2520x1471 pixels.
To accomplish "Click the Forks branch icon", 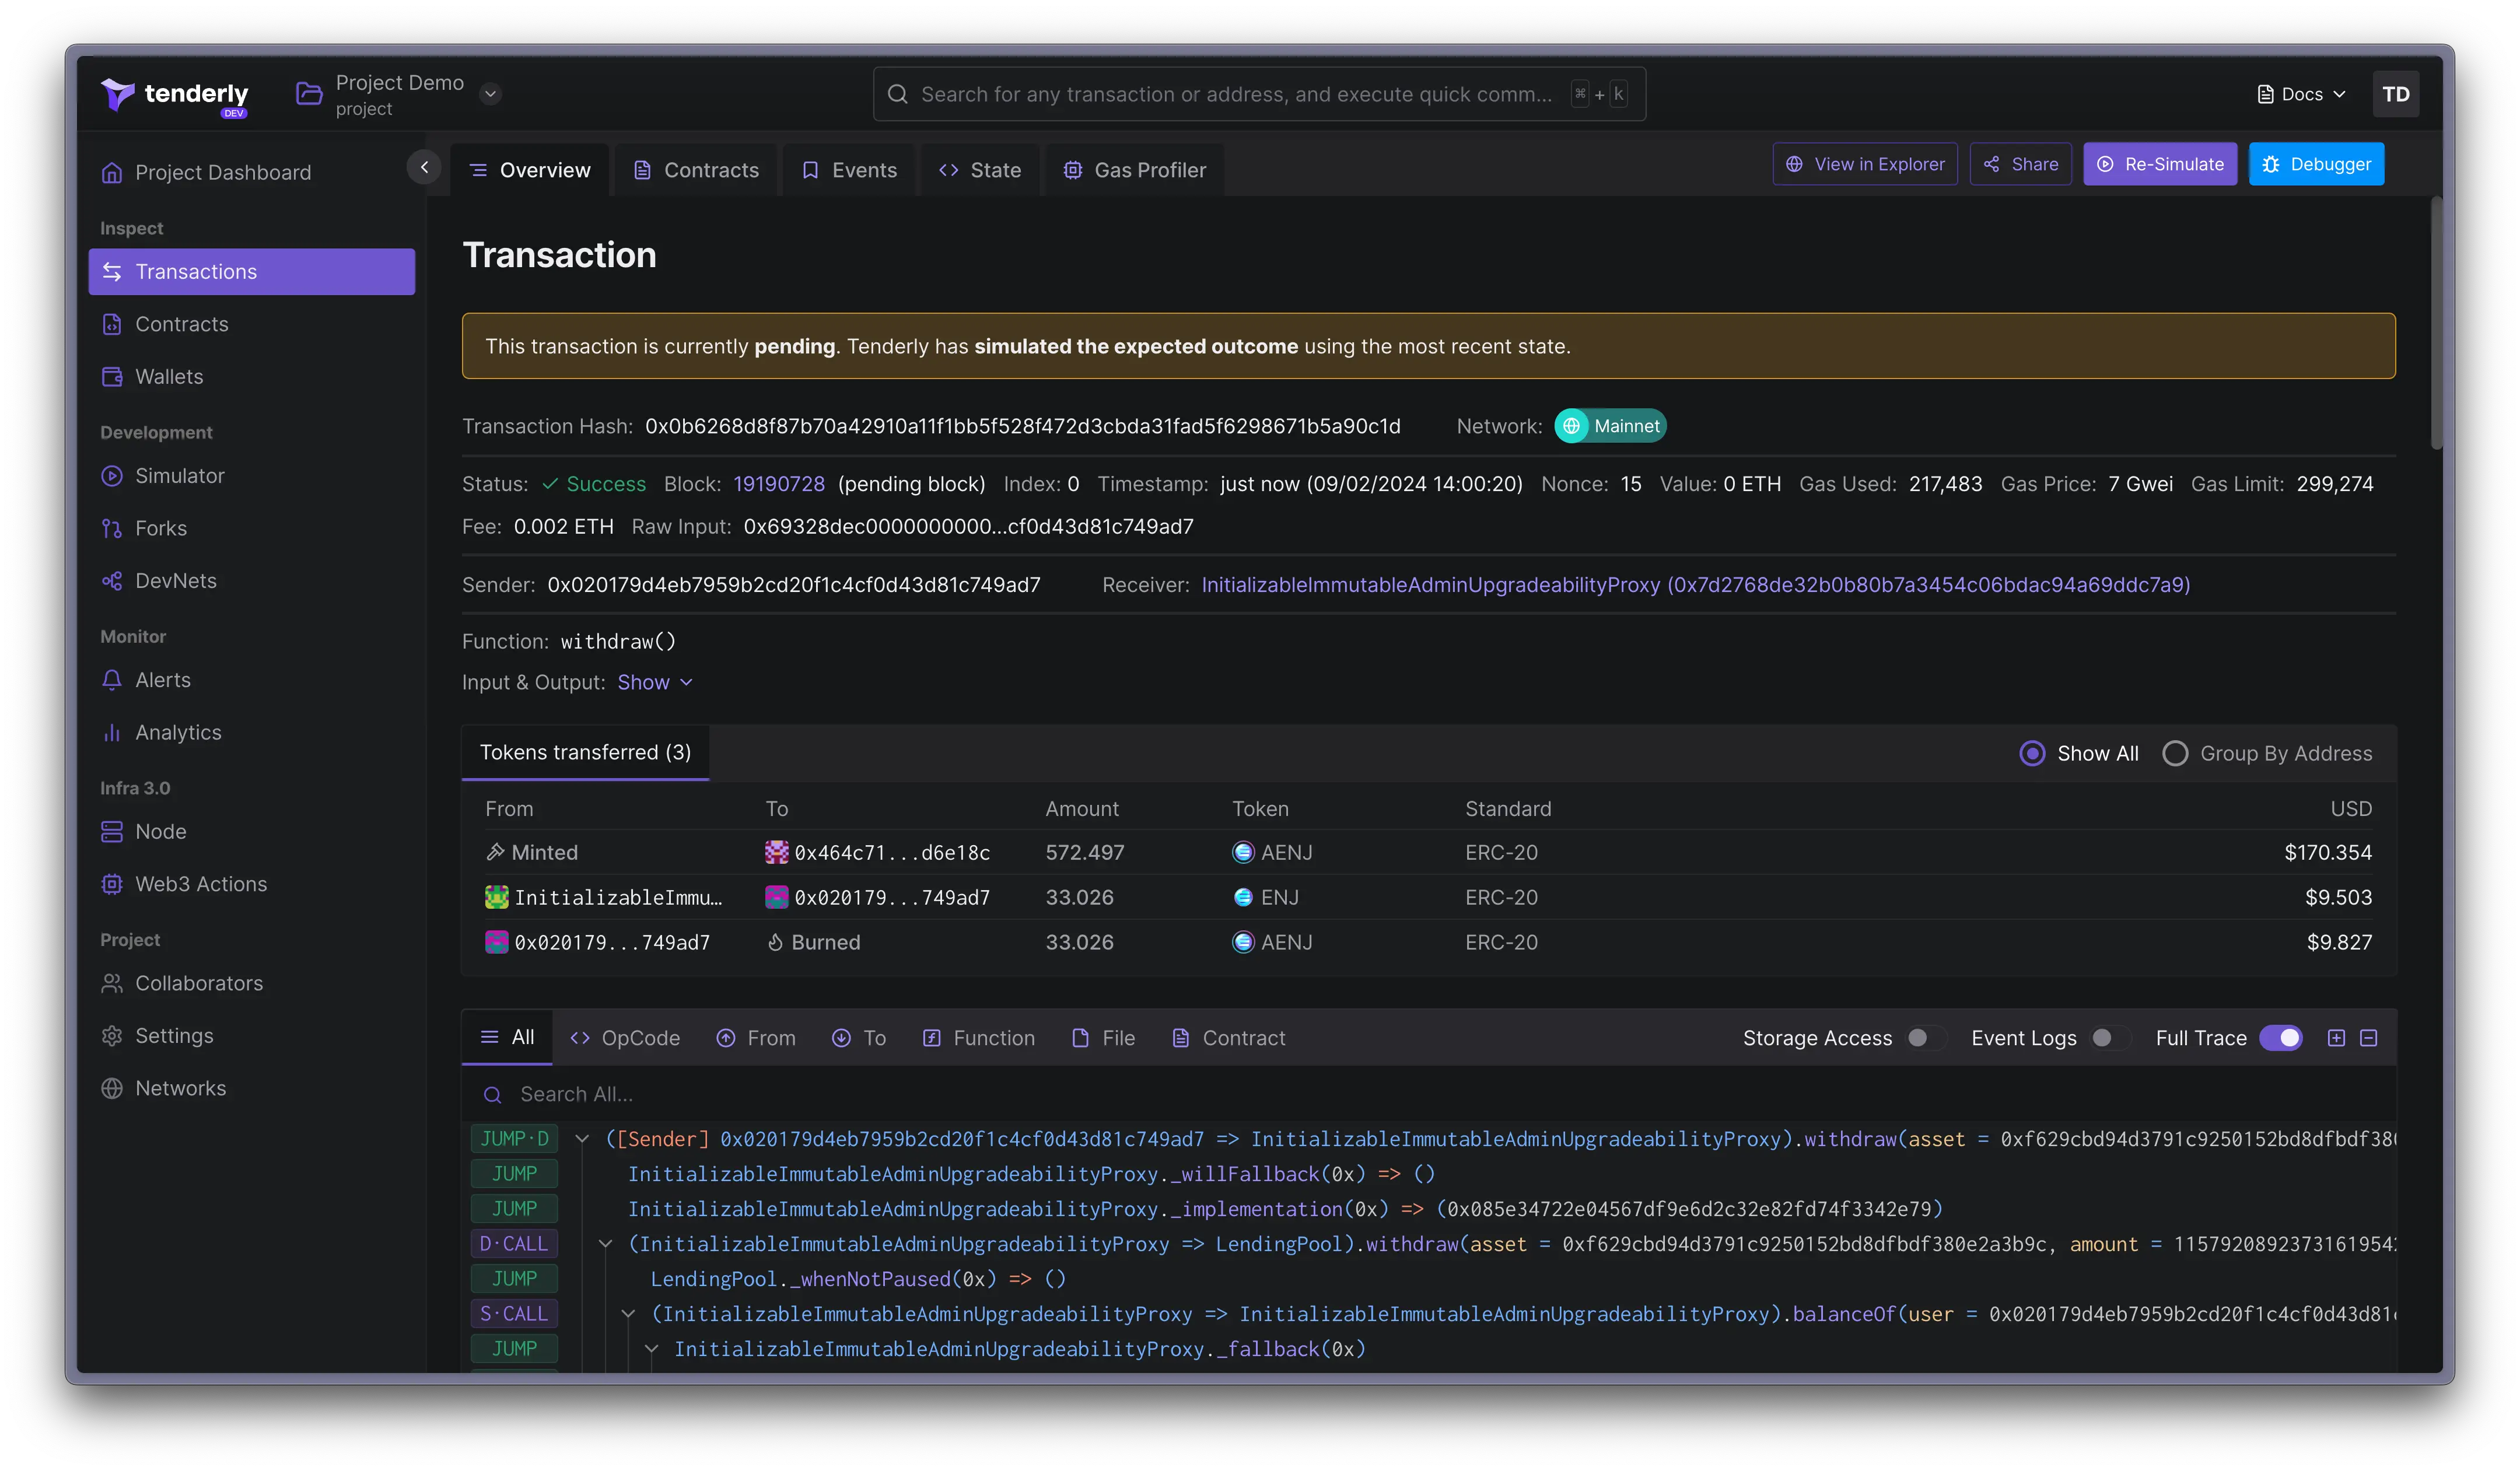I will pyautogui.click(x=112, y=528).
